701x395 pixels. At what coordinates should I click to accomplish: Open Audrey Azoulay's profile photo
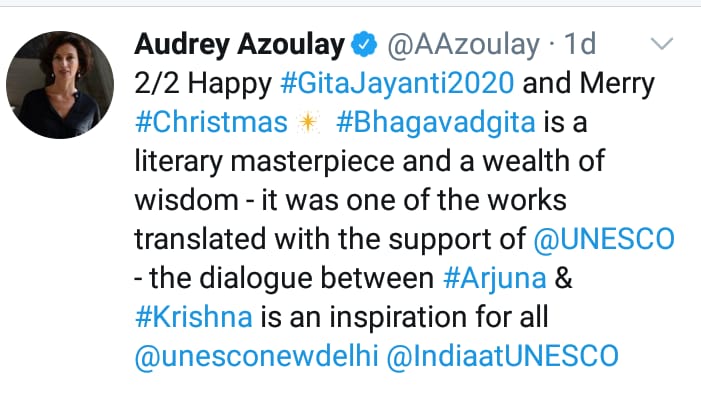[60, 85]
